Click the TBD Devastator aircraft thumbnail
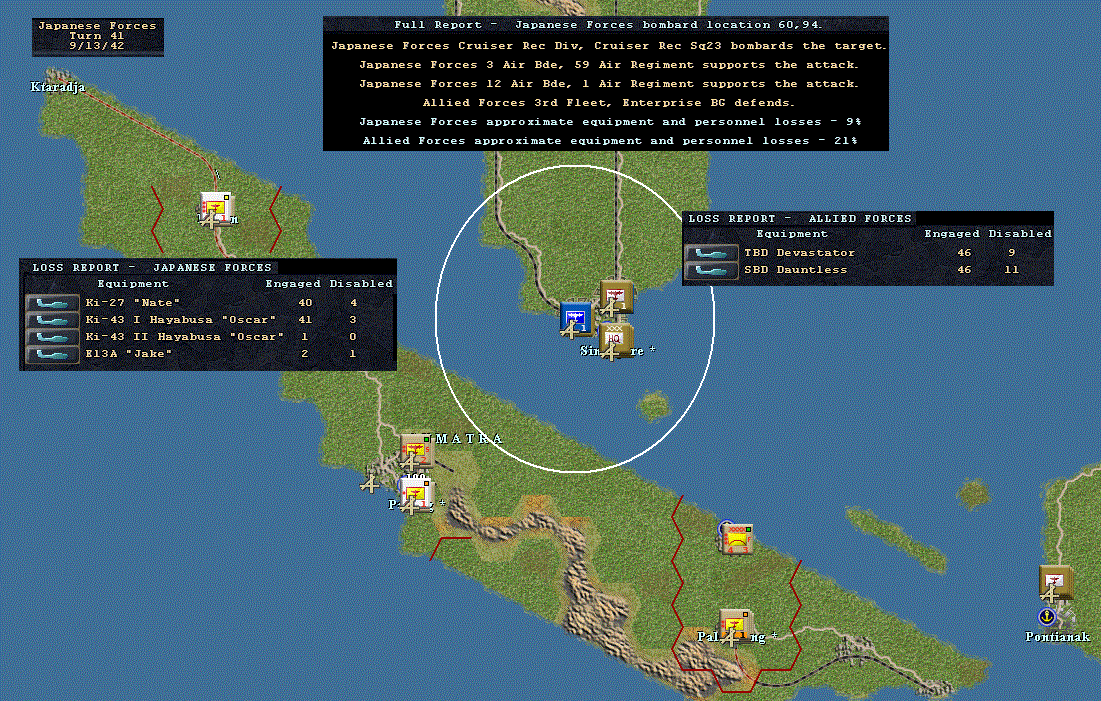This screenshot has height=701, width=1101. [711, 253]
